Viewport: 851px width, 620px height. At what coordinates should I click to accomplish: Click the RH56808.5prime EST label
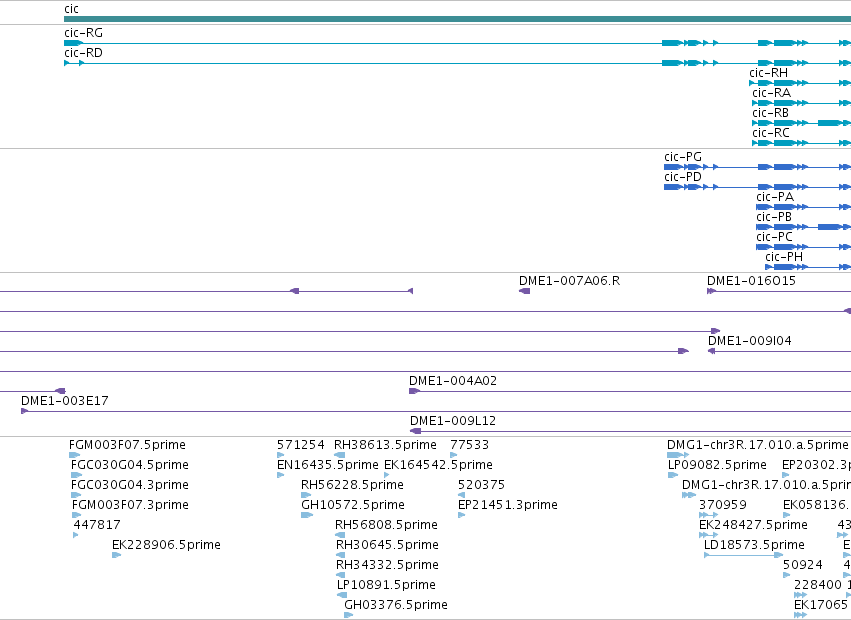coord(386,526)
